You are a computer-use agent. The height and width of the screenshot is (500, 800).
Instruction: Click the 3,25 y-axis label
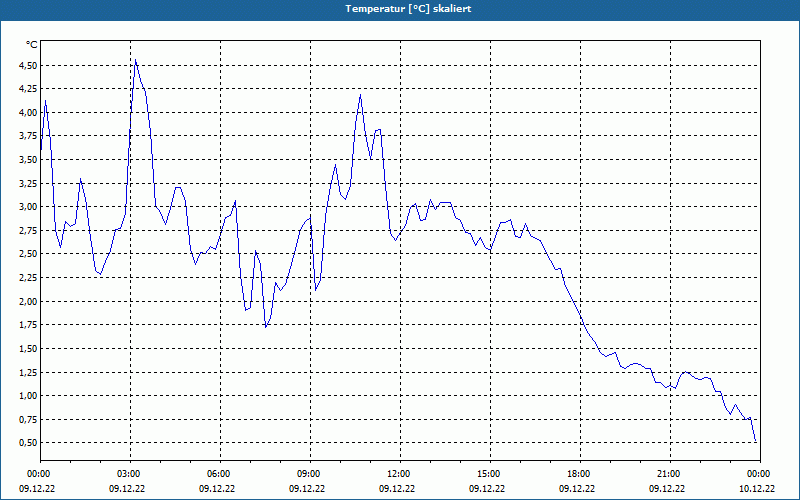click(x=29, y=183)
